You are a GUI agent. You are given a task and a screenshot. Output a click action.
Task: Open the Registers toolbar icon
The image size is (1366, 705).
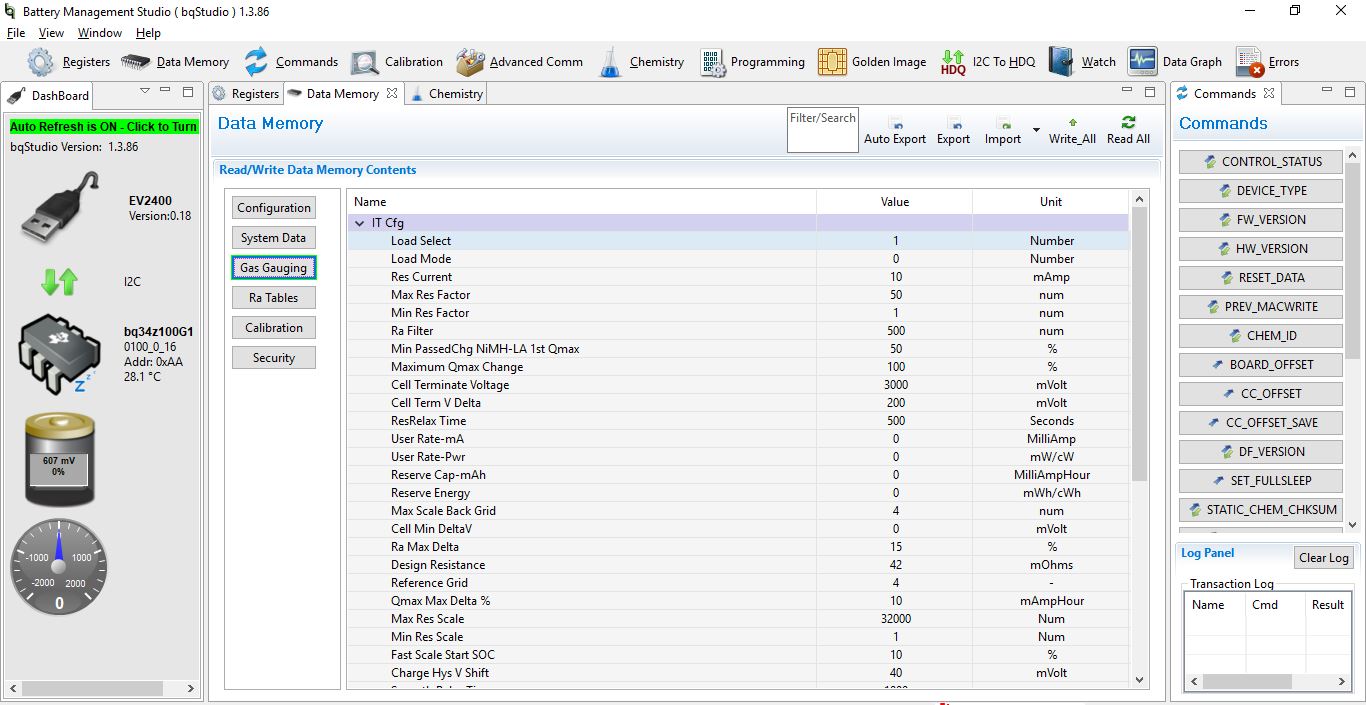[40, 62]
